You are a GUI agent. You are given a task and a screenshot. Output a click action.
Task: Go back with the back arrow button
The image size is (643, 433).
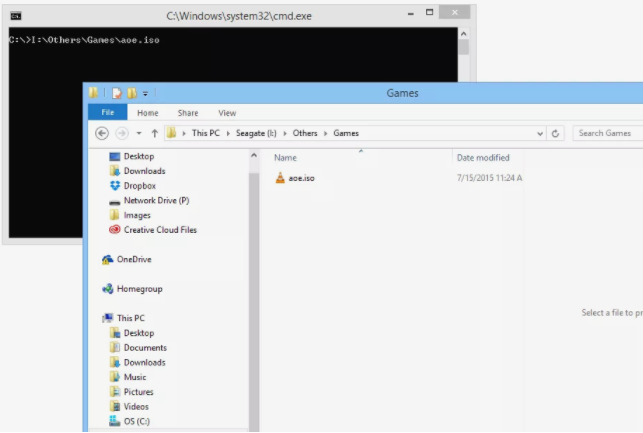[x=102, y=133]
